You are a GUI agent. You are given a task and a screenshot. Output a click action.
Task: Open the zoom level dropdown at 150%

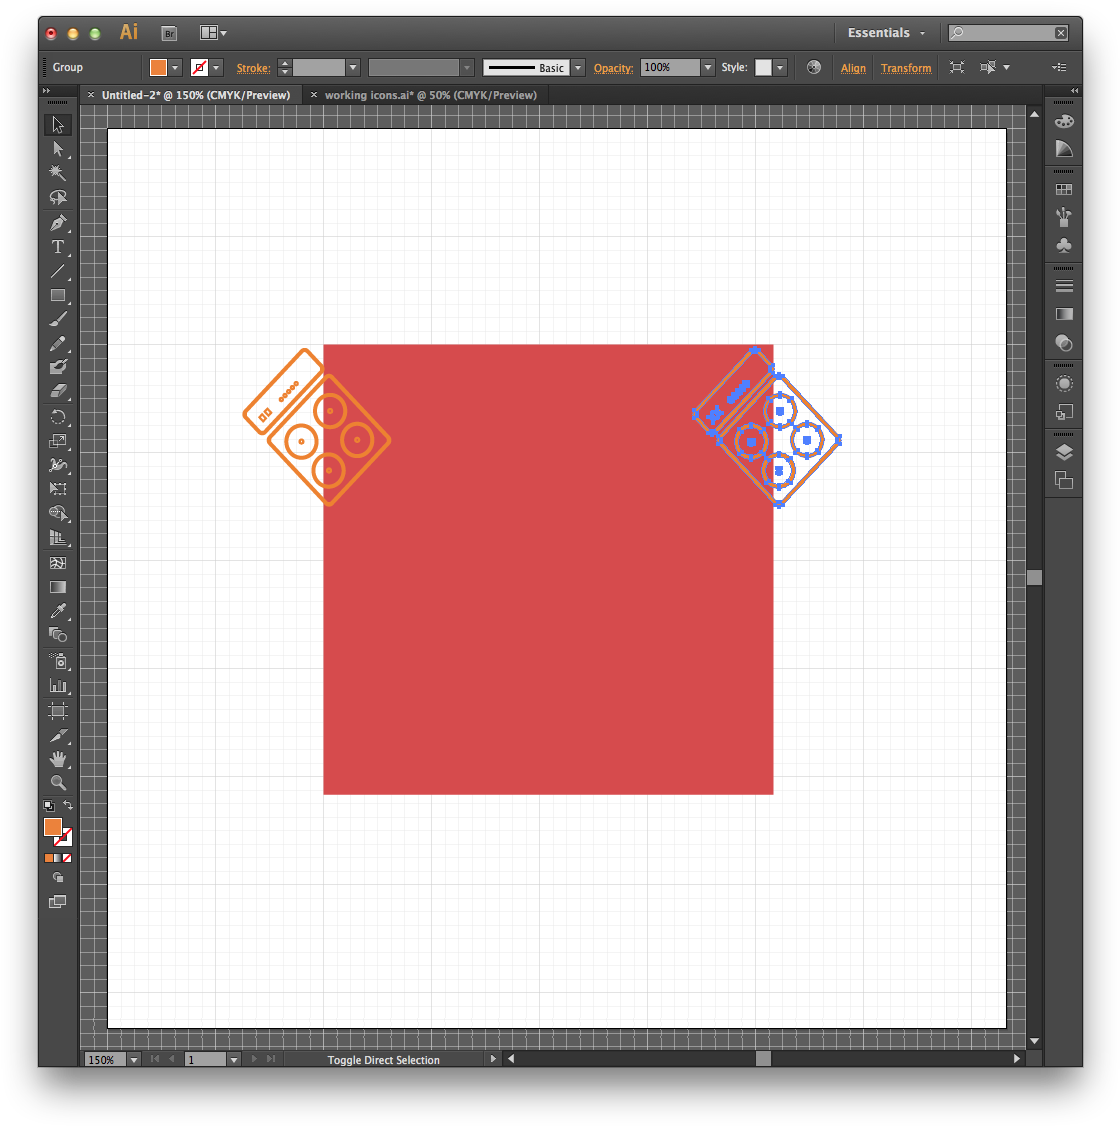click(133, 1060)
